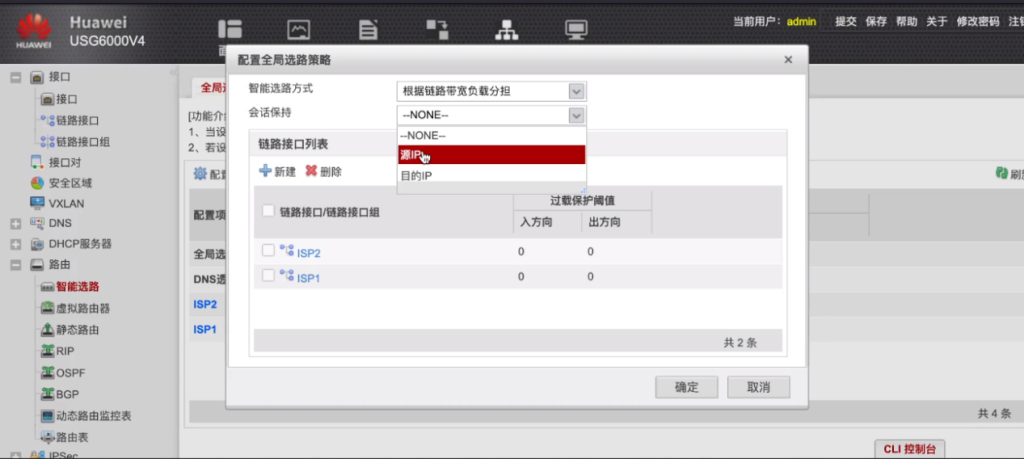Select 智能选路 in the sidebar
1024x459 pixels.
point(78,287)
